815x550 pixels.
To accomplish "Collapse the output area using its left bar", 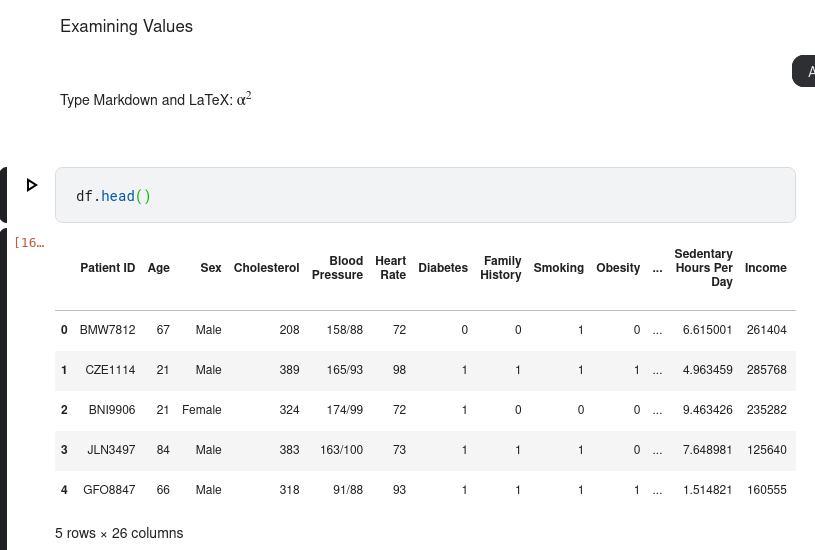I will tap(3, 390).
